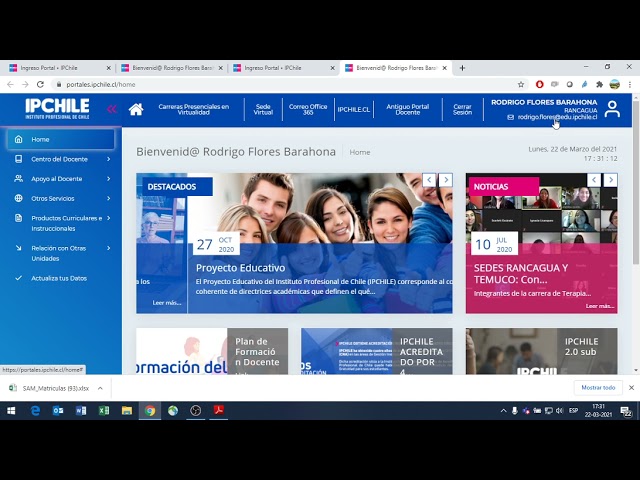This screenshot has height=480, width=640.
Task: Click the Actualiza tus Datos label
Action: coord(59,278)
